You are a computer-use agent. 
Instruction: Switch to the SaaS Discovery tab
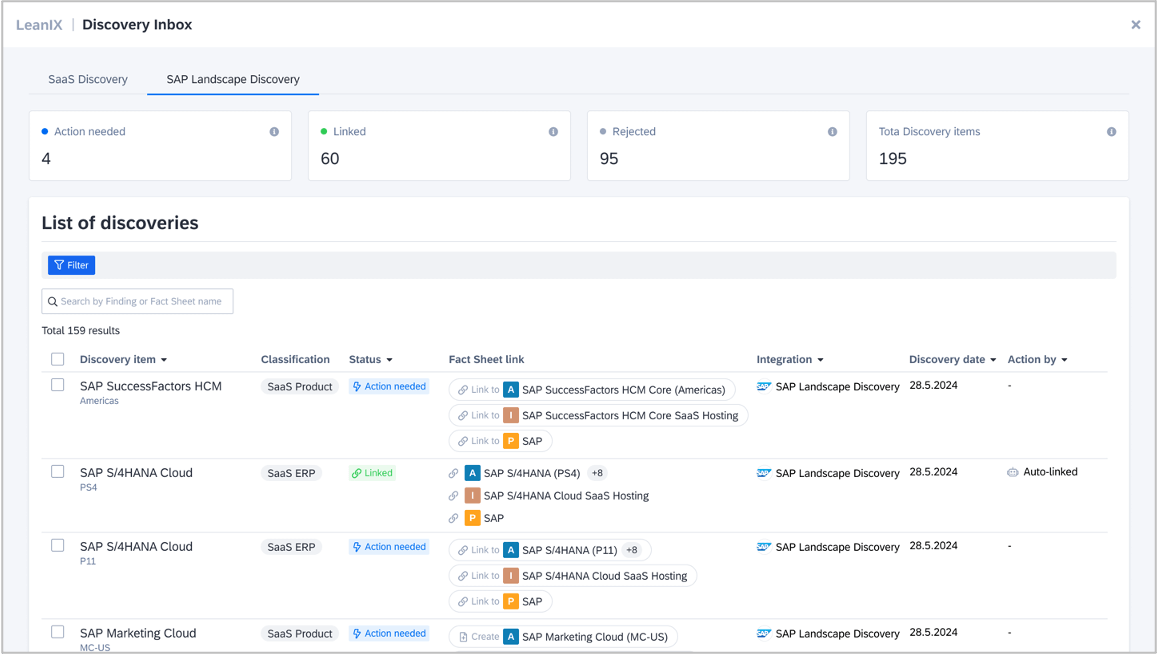point(87,79)
